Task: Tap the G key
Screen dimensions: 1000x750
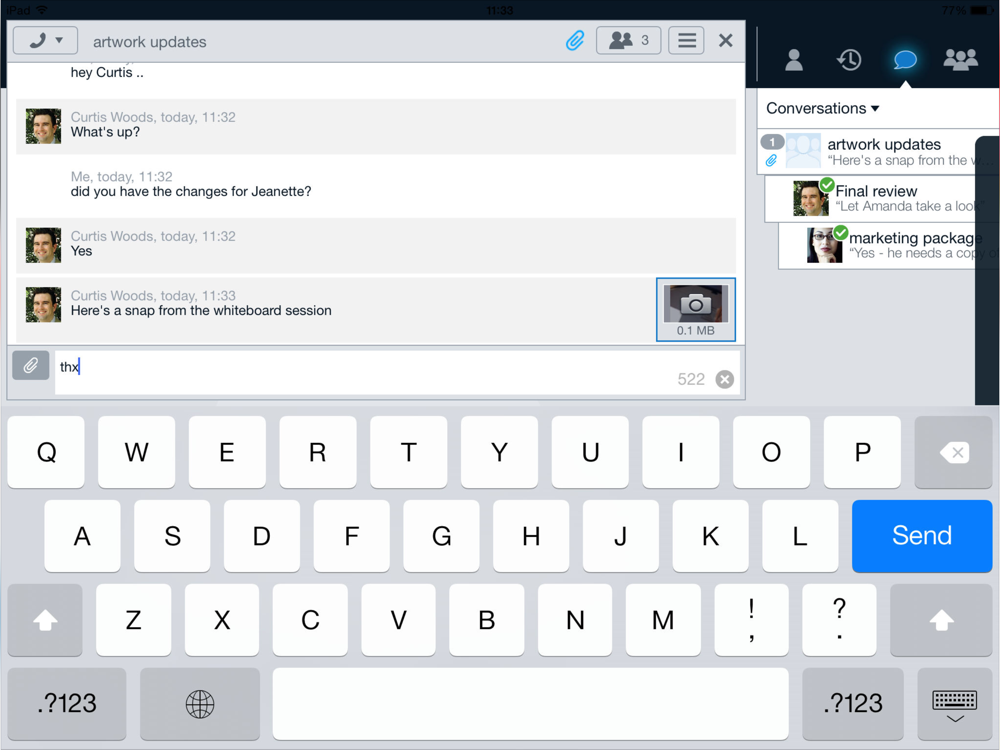Action: (x=441, y=536)
